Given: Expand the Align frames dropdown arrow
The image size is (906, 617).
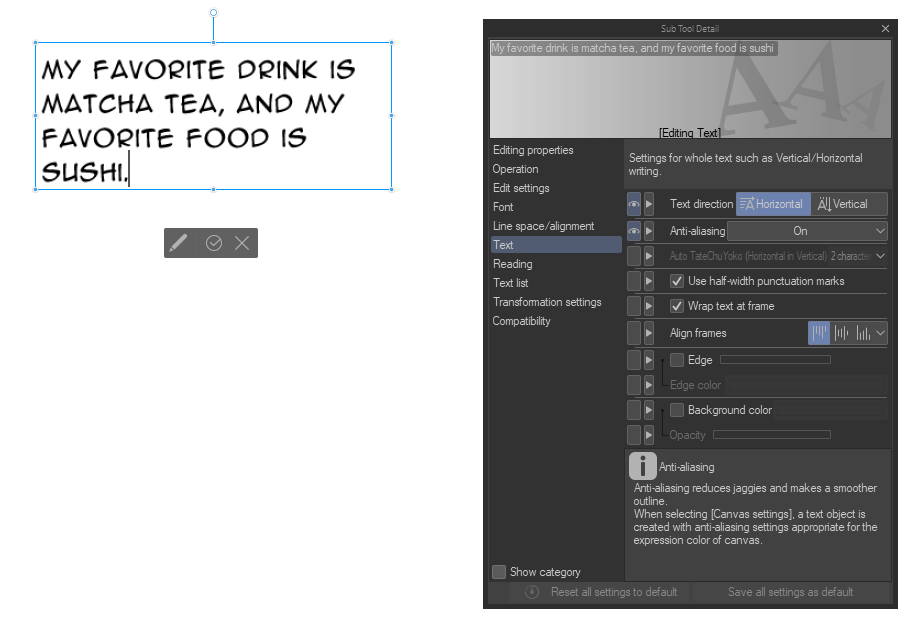Looking at the screenshot, I should click(881, 333).
